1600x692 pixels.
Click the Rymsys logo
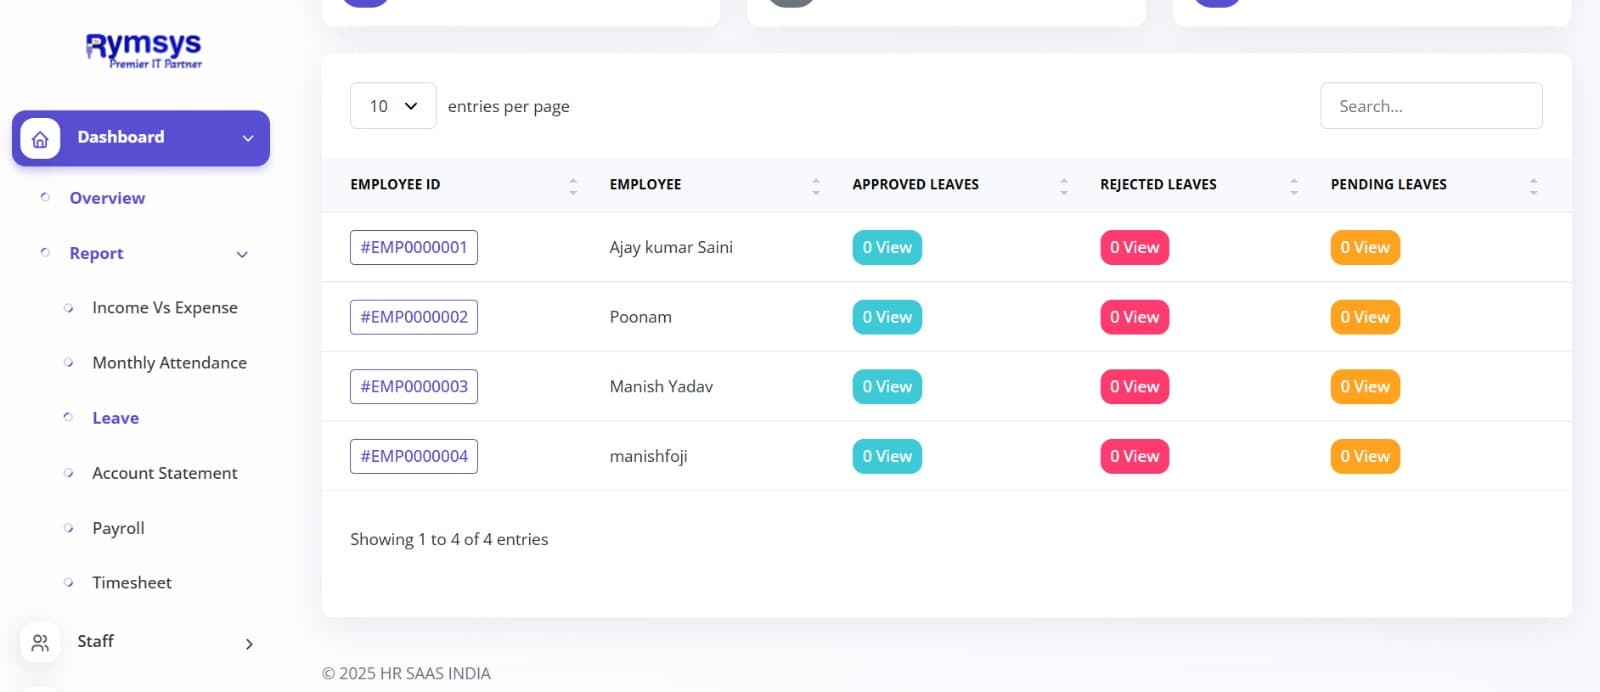(x=143, y=50)
